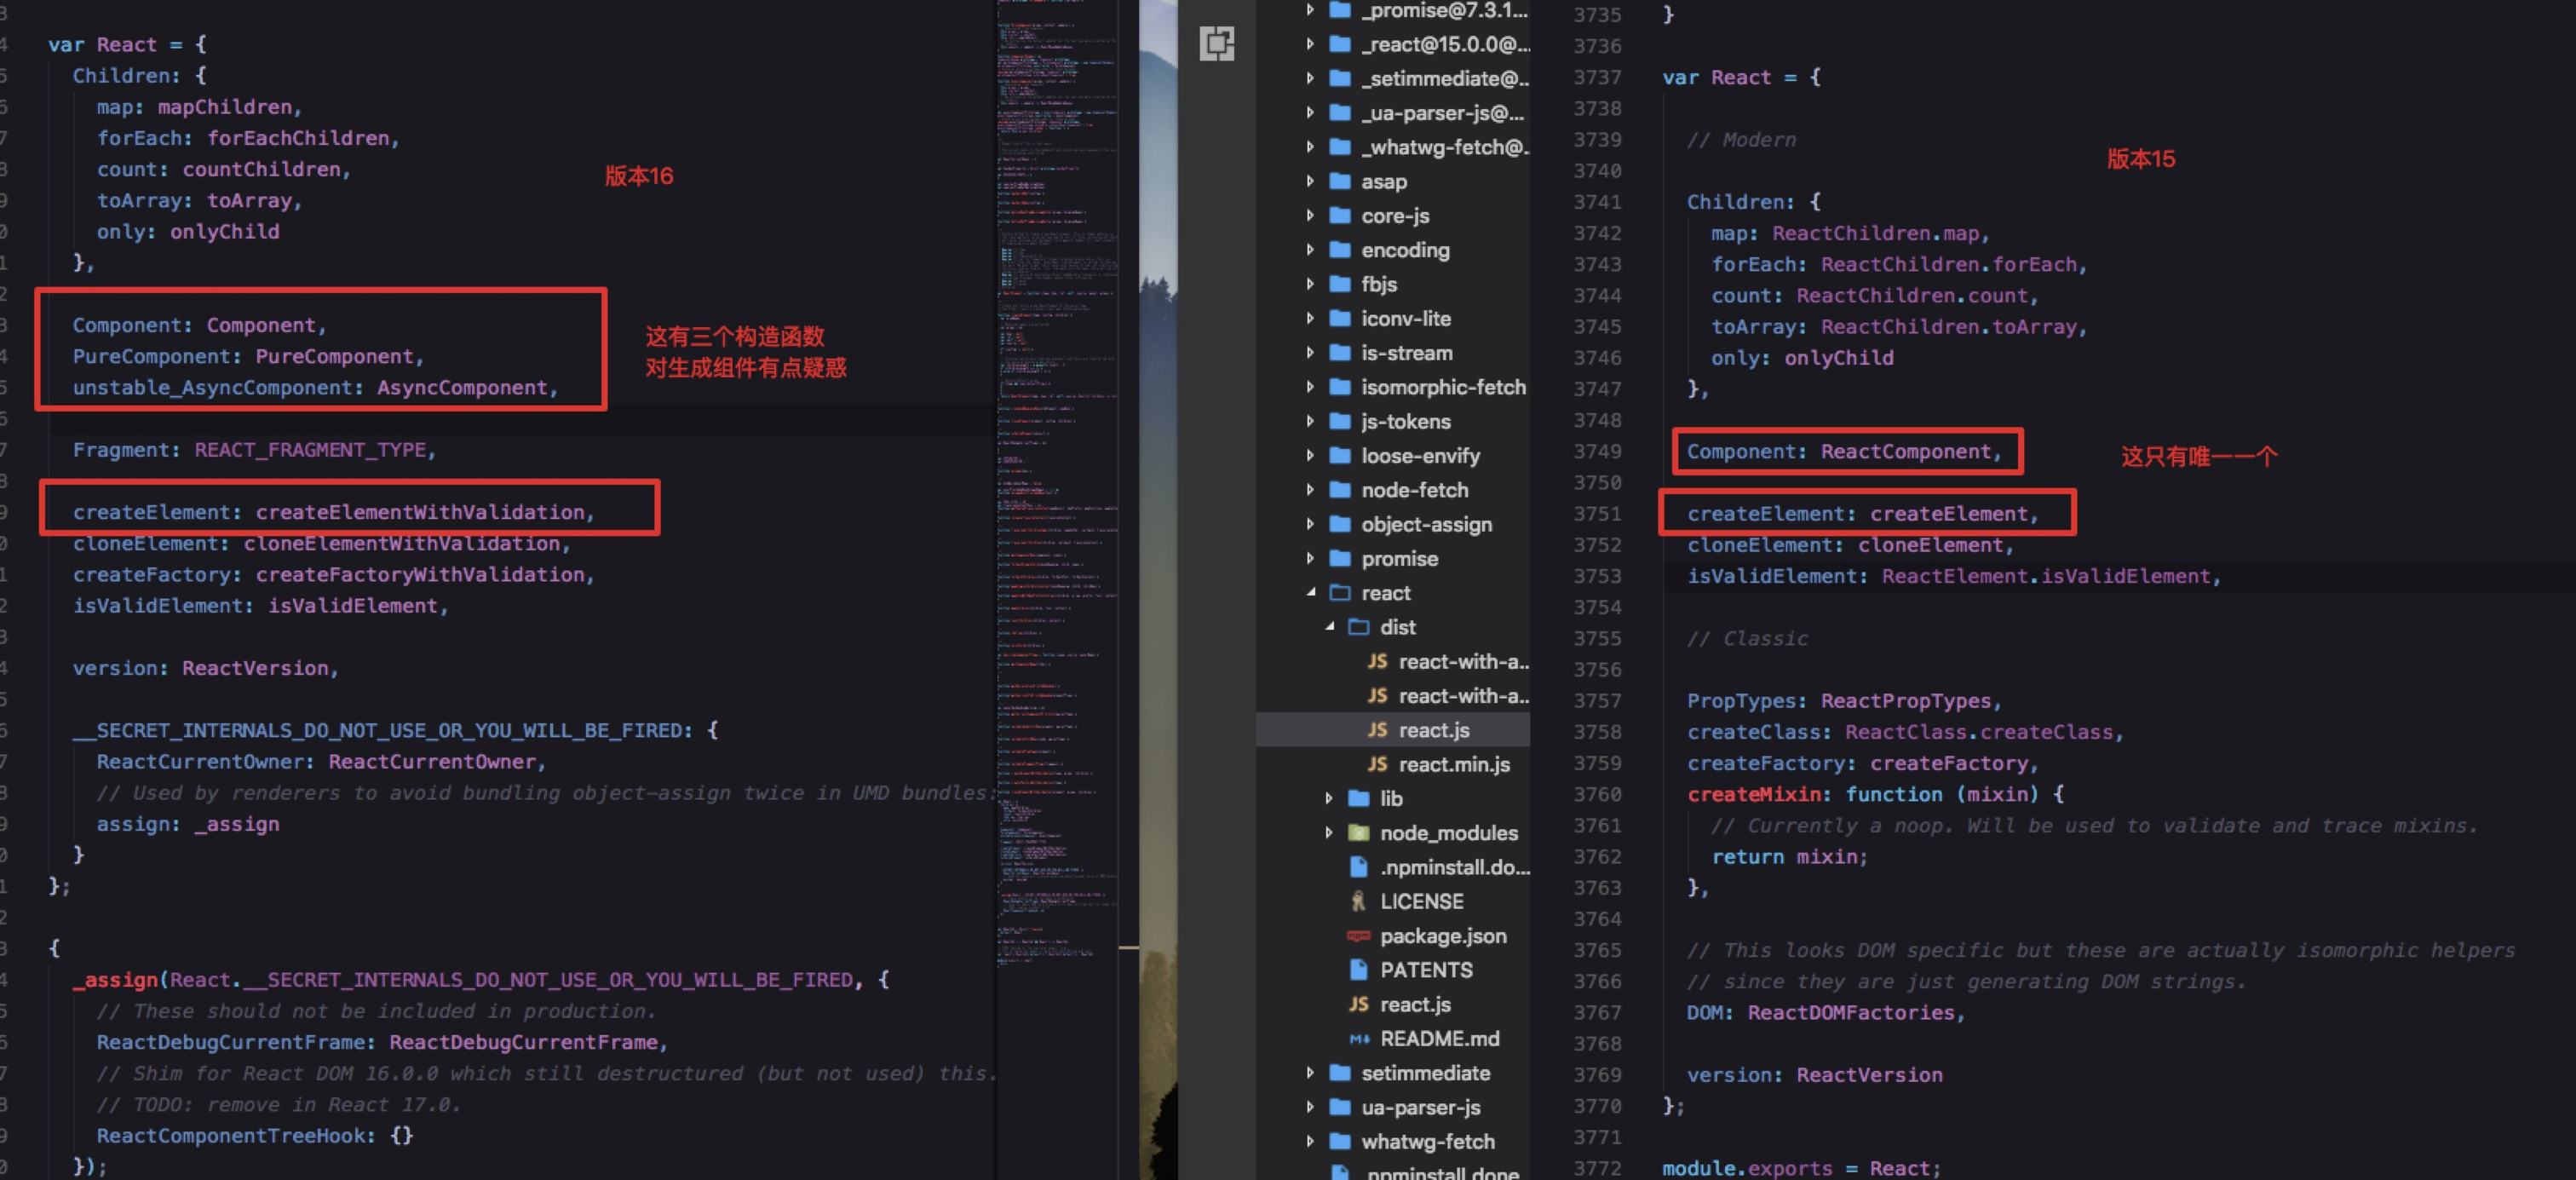Click line number 3751 in gutter
Viewport: 2576px width, 1180px height.
click(x=1596, y=514)
